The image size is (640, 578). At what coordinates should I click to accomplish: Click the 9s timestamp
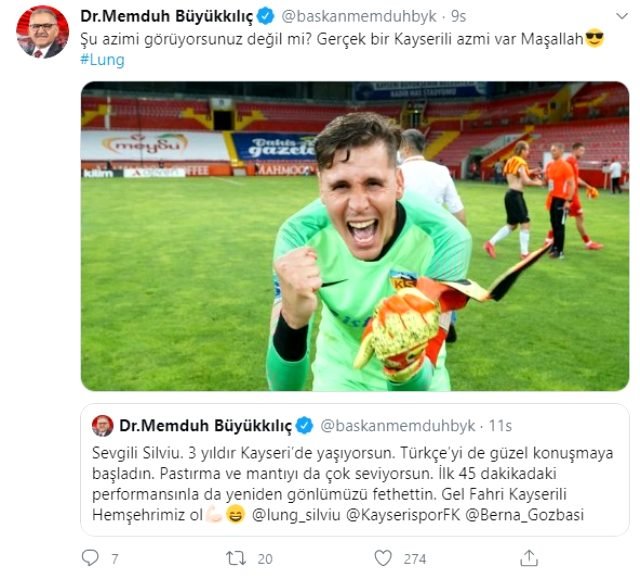pyautogui.click(x=458, y=16)
